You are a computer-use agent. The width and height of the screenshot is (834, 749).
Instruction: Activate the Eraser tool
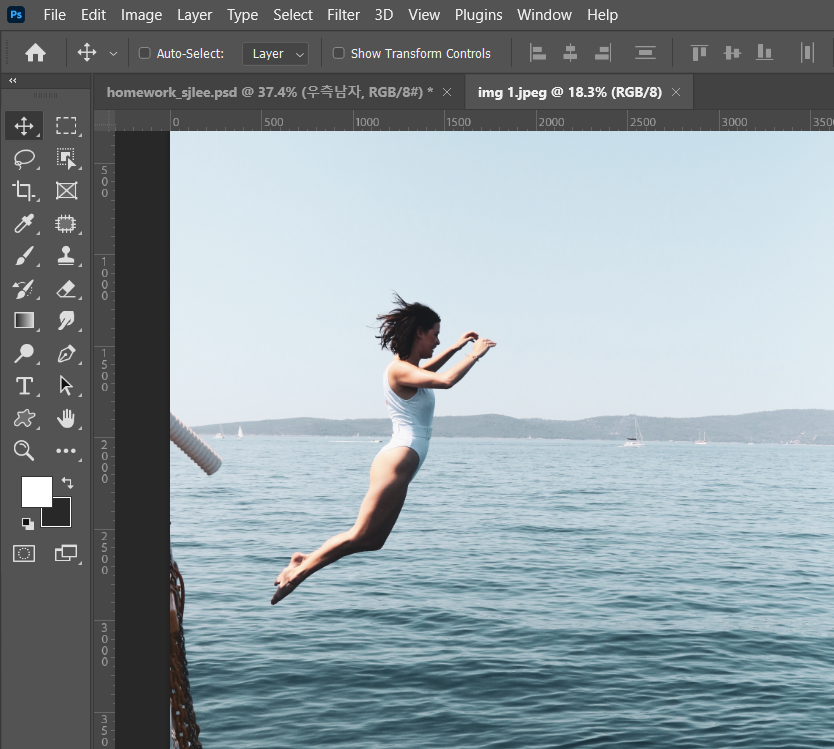(x=66, y=288)
